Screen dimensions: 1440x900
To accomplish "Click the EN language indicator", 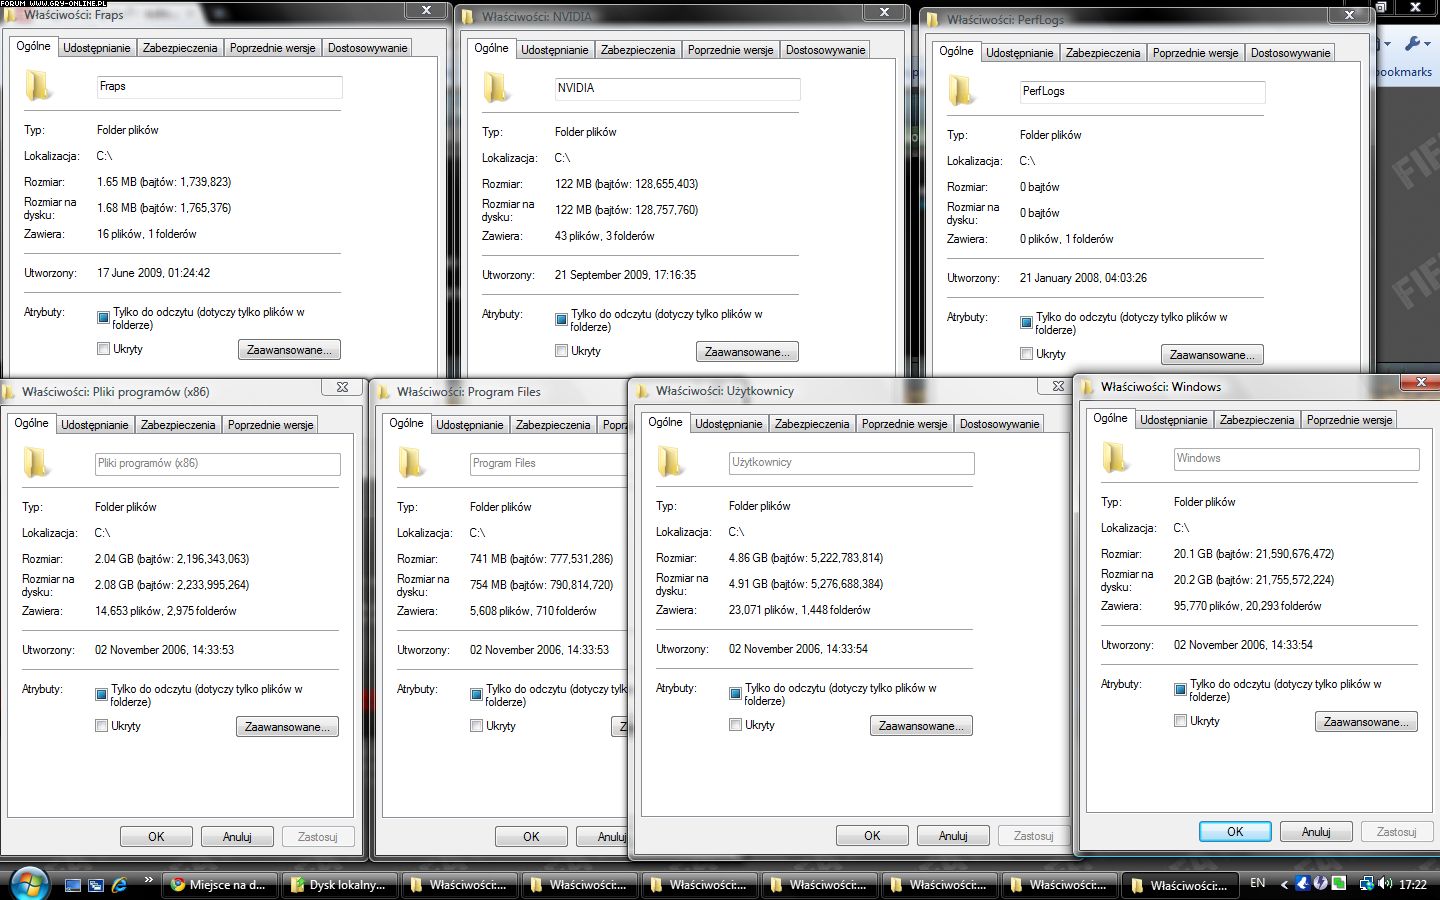I will pyautogui.click(x=1258, y=884).
